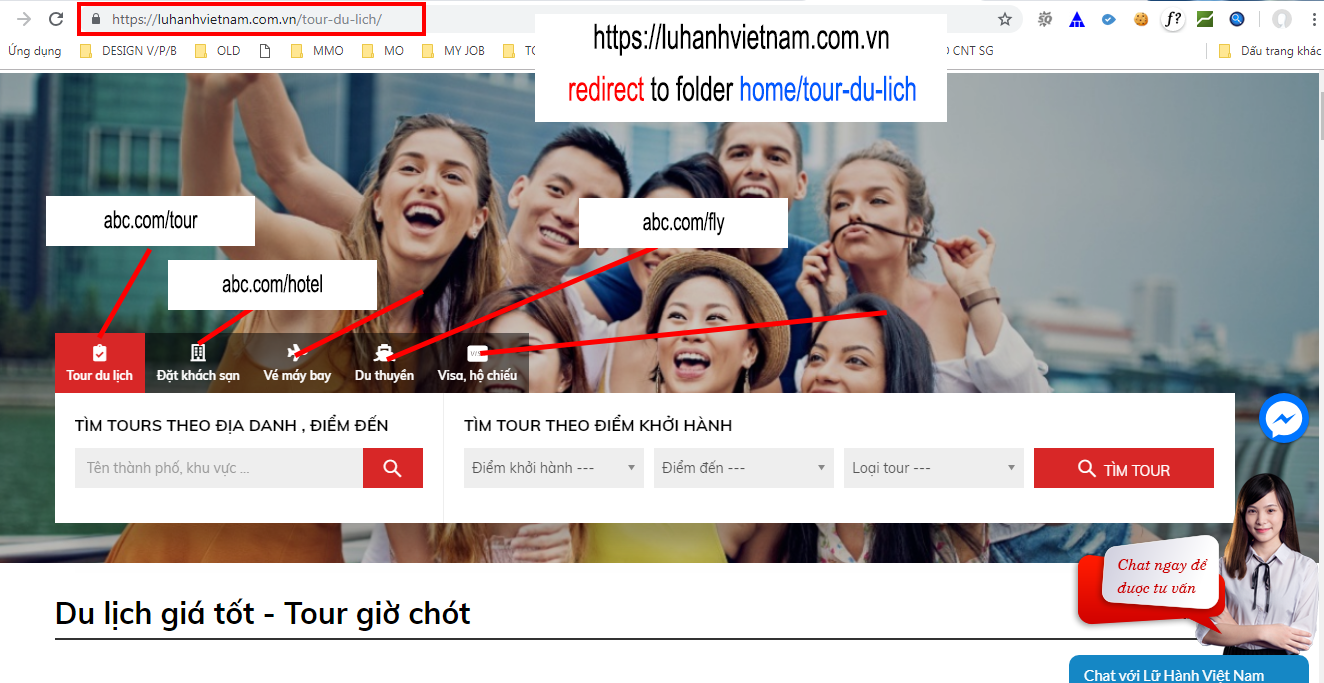Click the TÌM TOUR button
Viewport: 1324px width, 683px height.
tap(1124, 468)
